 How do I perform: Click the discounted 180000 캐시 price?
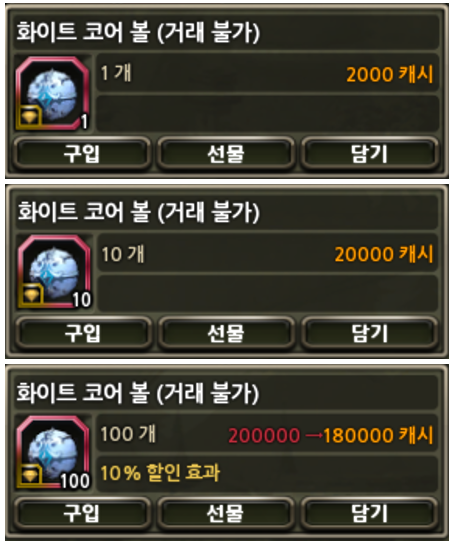(x=378, y=435)
